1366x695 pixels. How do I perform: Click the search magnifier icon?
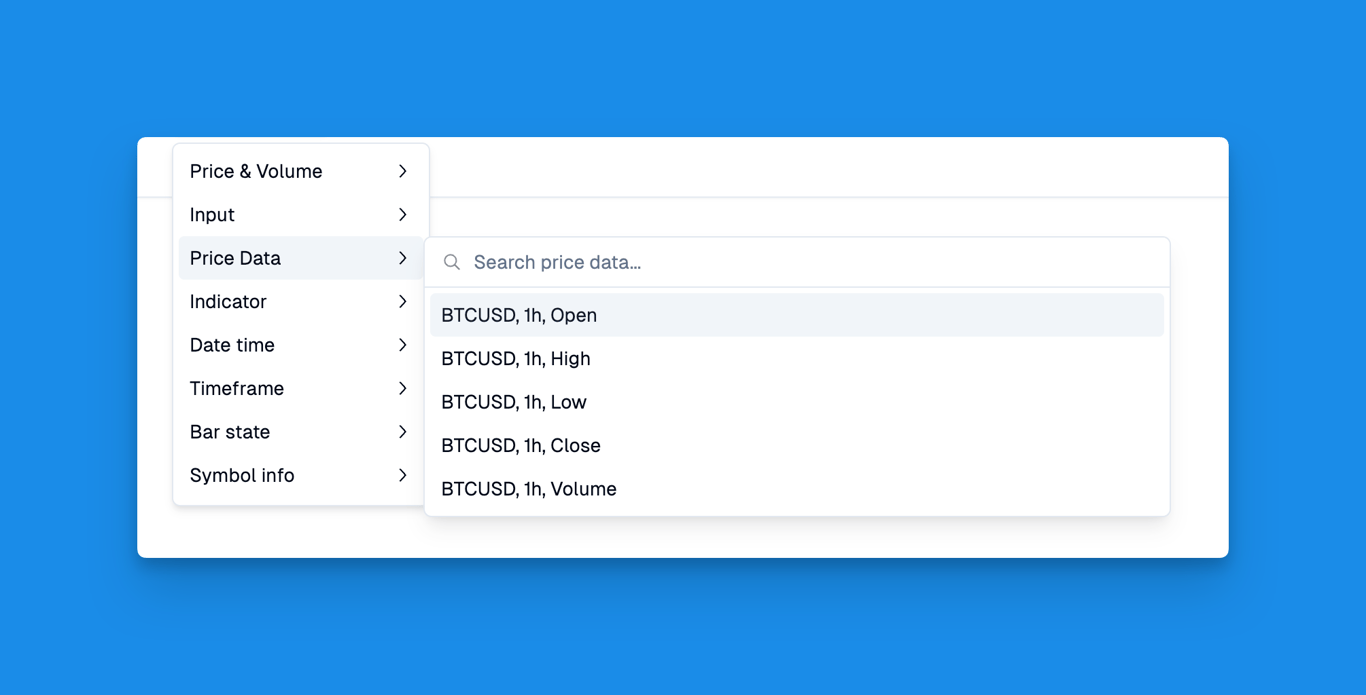click(452, 262)
